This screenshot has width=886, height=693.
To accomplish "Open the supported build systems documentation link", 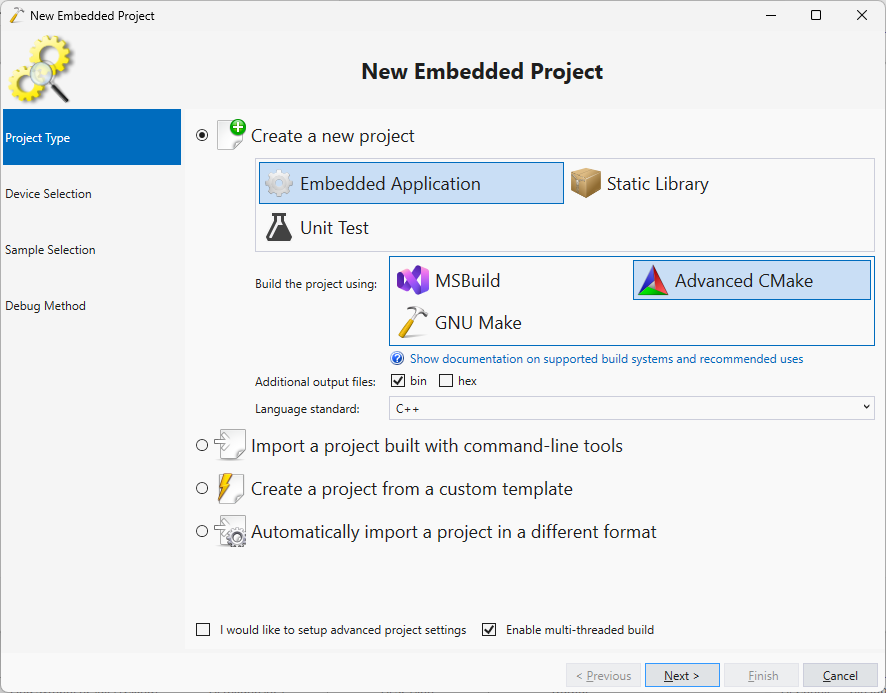I will [x=606, y=359].
